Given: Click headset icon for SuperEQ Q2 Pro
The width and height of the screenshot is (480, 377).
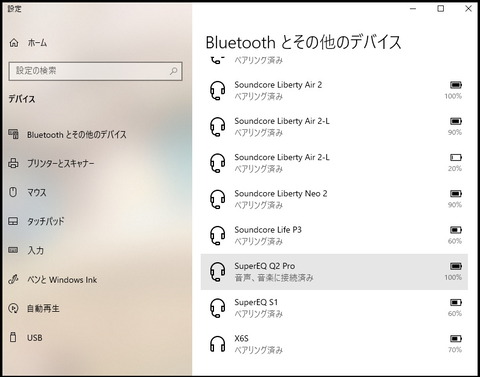Looking at the screenshot, I should tap(217, 272).
